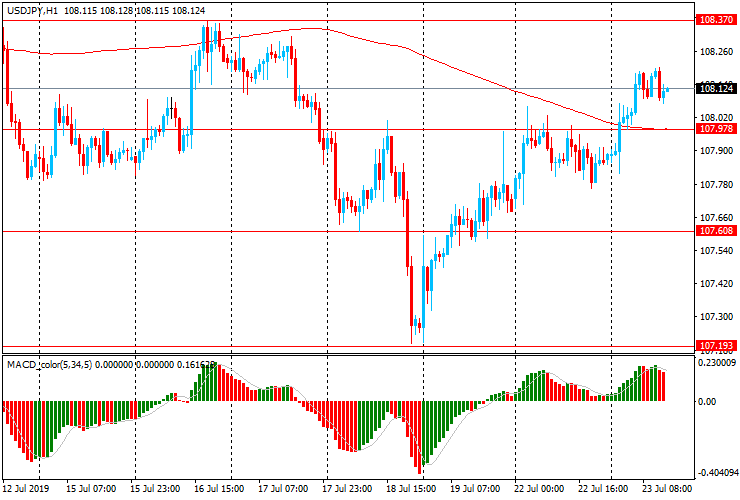Select the -0.404094 MACD scale value
Image resolution: width=740 pixels, height=500 pixels.
[x=716, y=473]
